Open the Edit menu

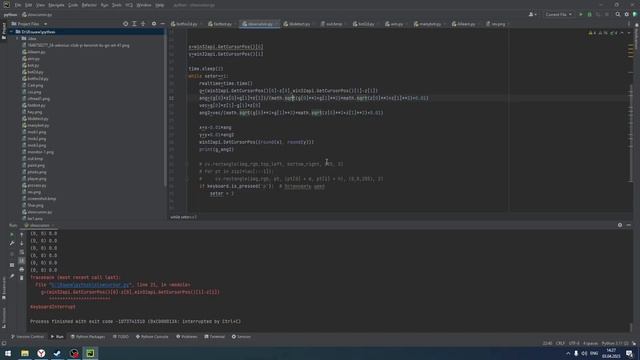click(28, 5)
